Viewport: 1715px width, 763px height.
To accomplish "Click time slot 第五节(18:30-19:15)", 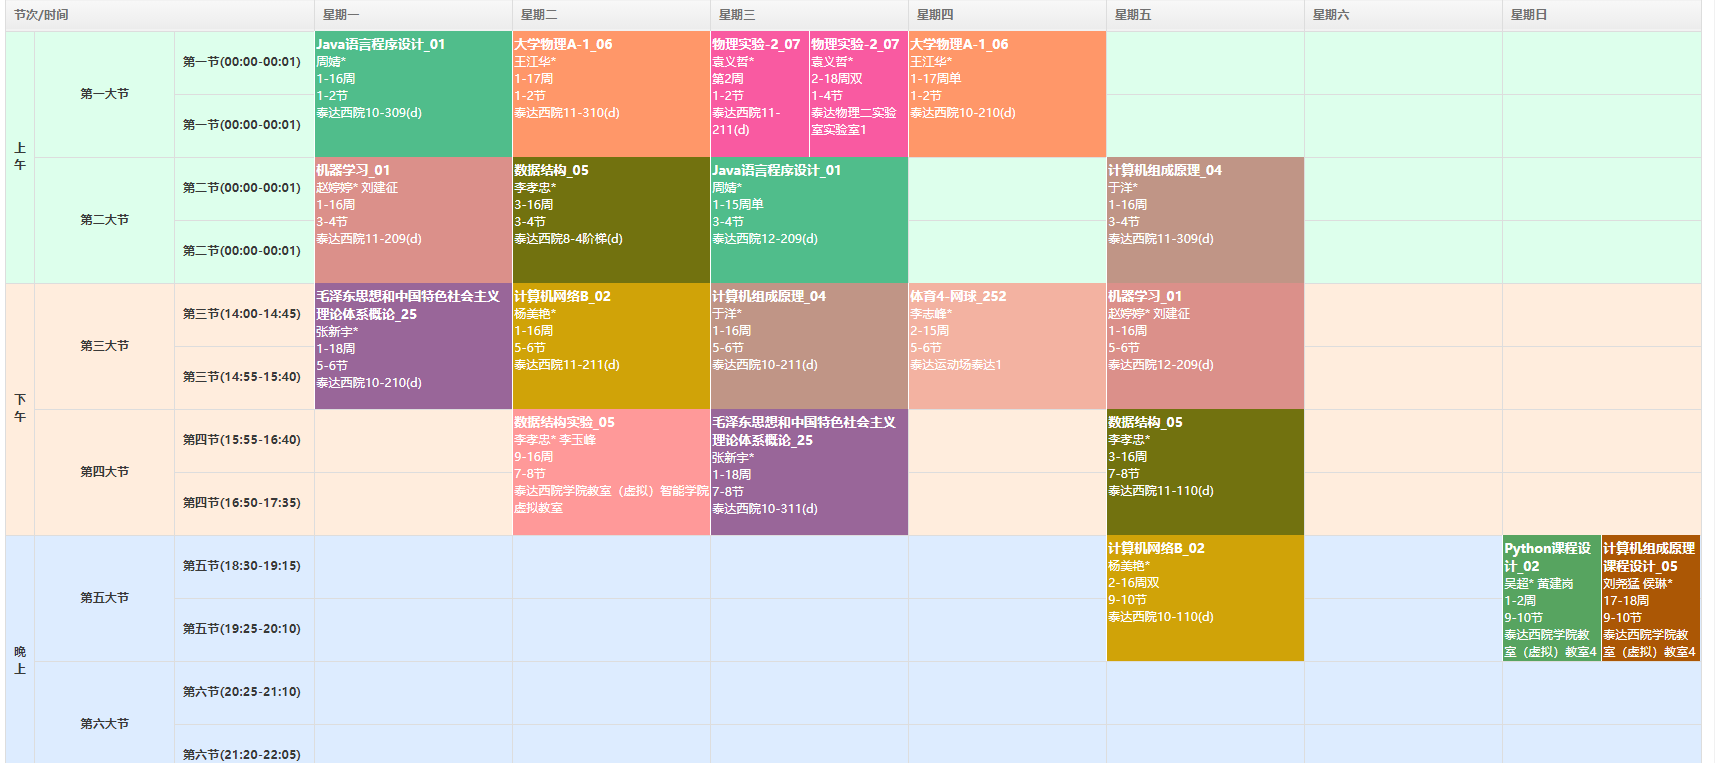I will point(242,566).
